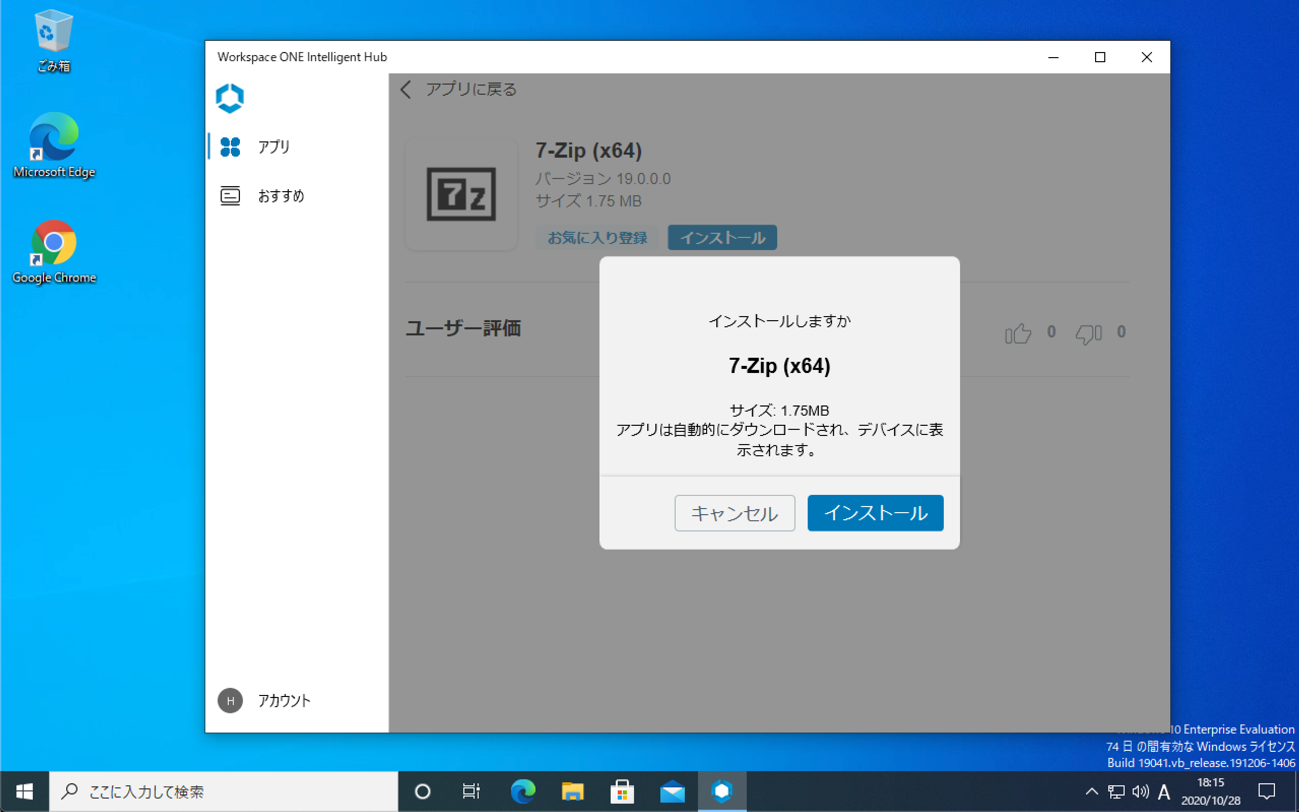Image resolution: width=1299 pixels, height=812 pixels.
Task: Click the network tray icon
Action: coord(1116,792)
